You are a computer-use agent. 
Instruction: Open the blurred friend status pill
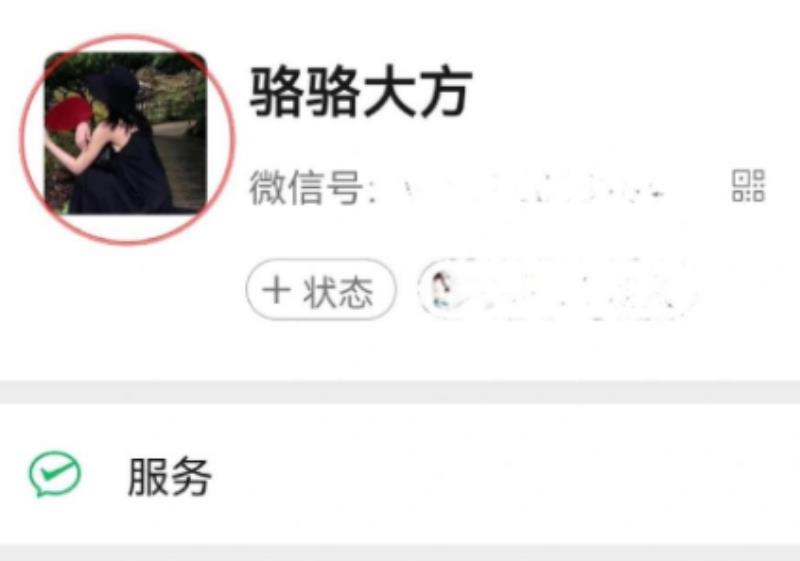(558, 290)
